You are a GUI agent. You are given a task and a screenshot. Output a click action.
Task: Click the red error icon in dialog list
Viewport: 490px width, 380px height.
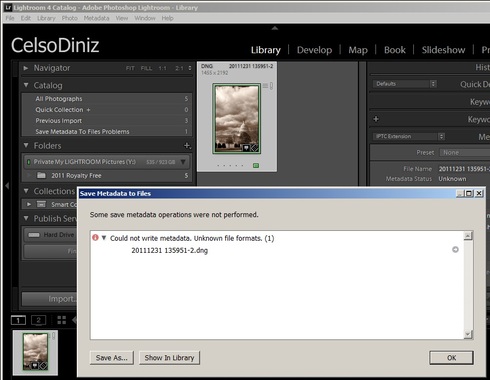(95, 238)
